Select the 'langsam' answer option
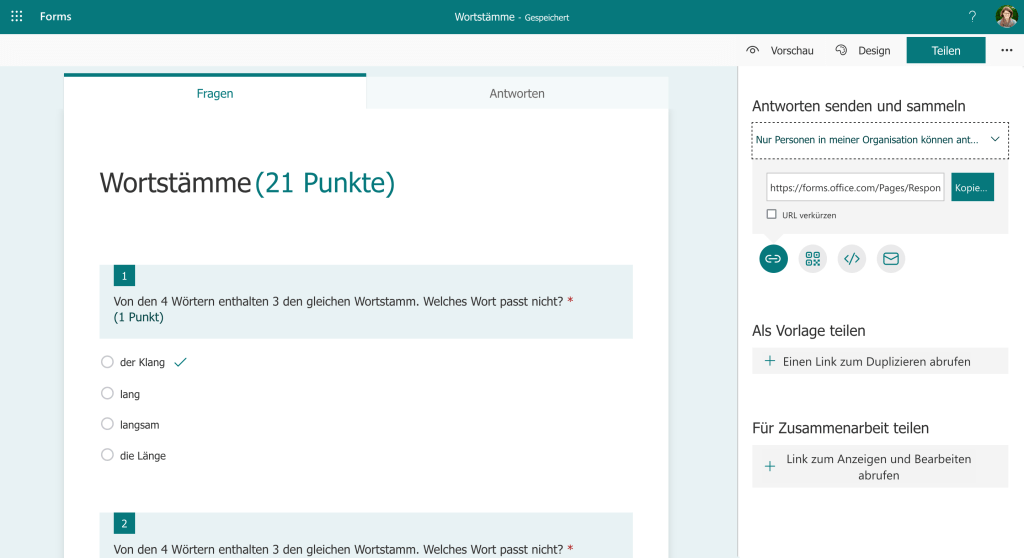Screen dimensions: 1024x558 [108, 424]
